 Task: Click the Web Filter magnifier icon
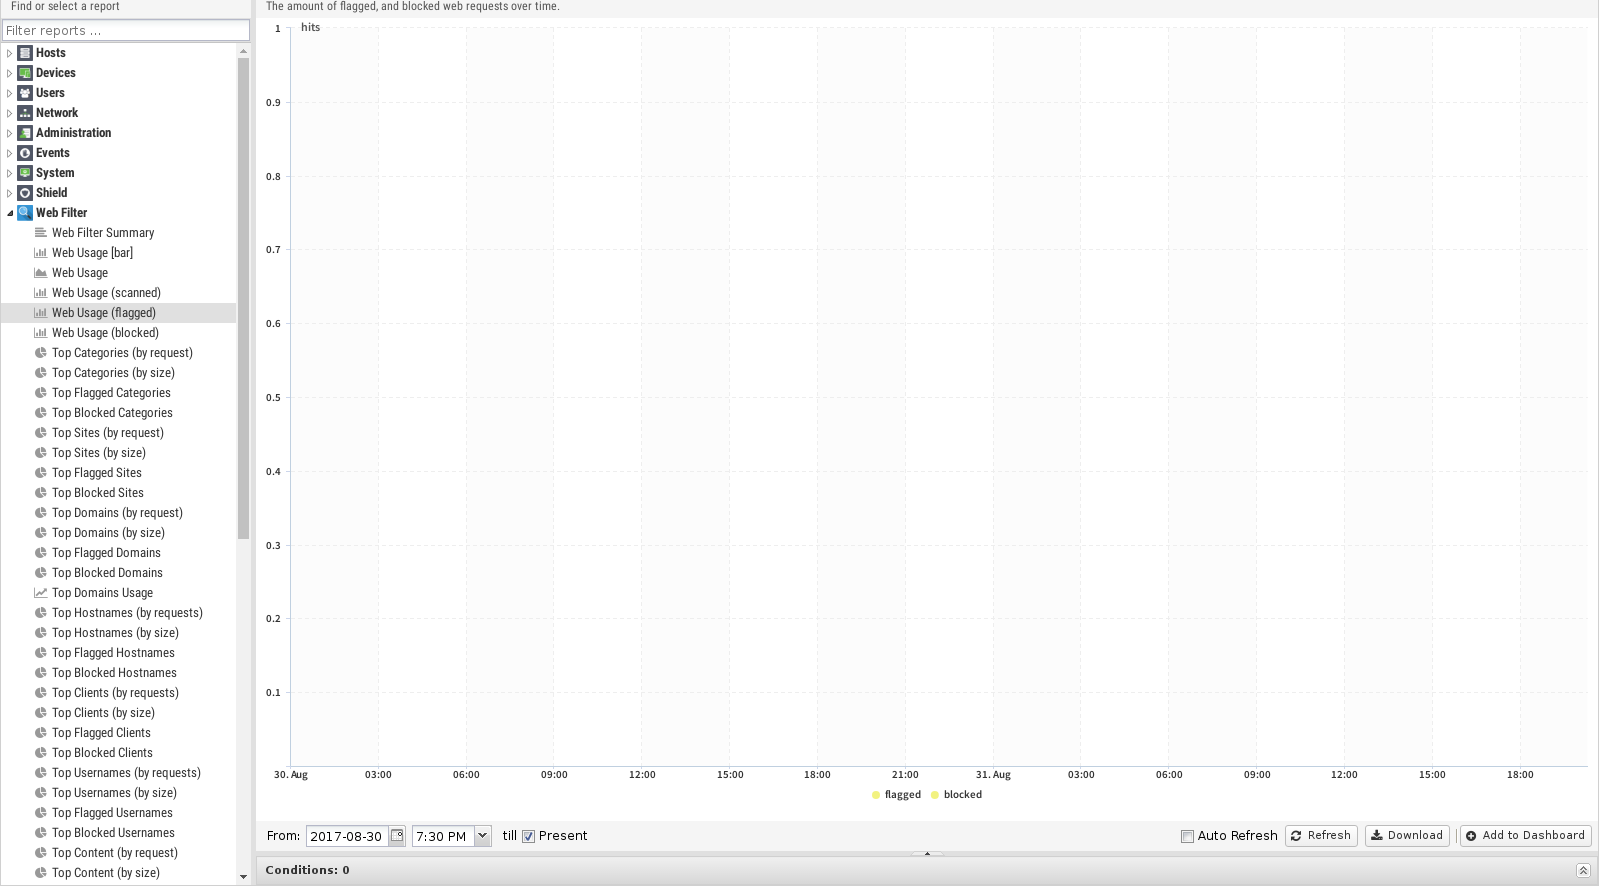coord(25,213)
